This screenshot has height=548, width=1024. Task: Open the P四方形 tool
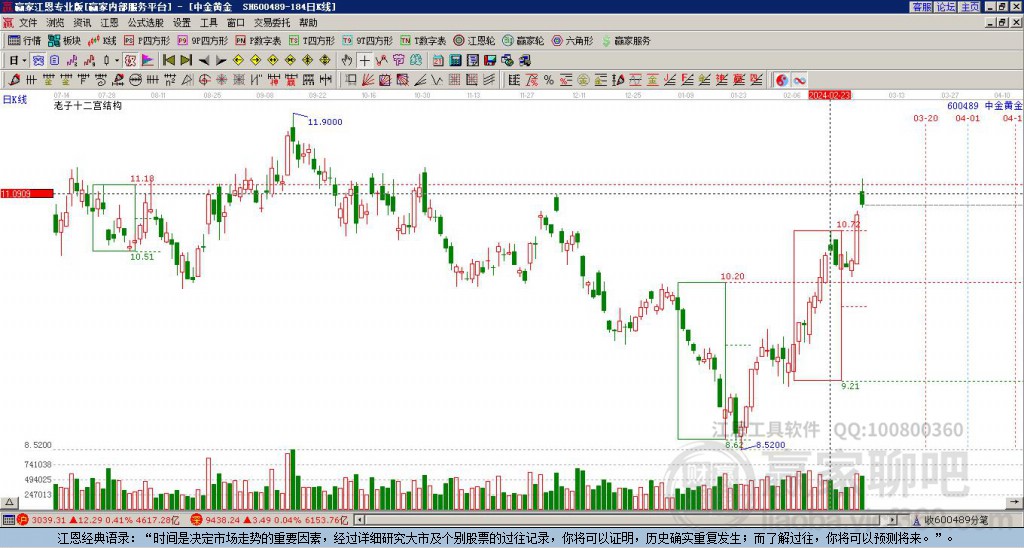pos(147,40)
